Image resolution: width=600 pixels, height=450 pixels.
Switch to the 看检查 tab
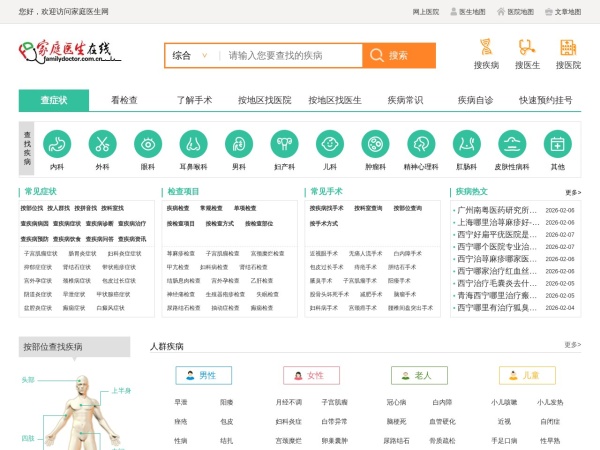click(x=125, y=100)
